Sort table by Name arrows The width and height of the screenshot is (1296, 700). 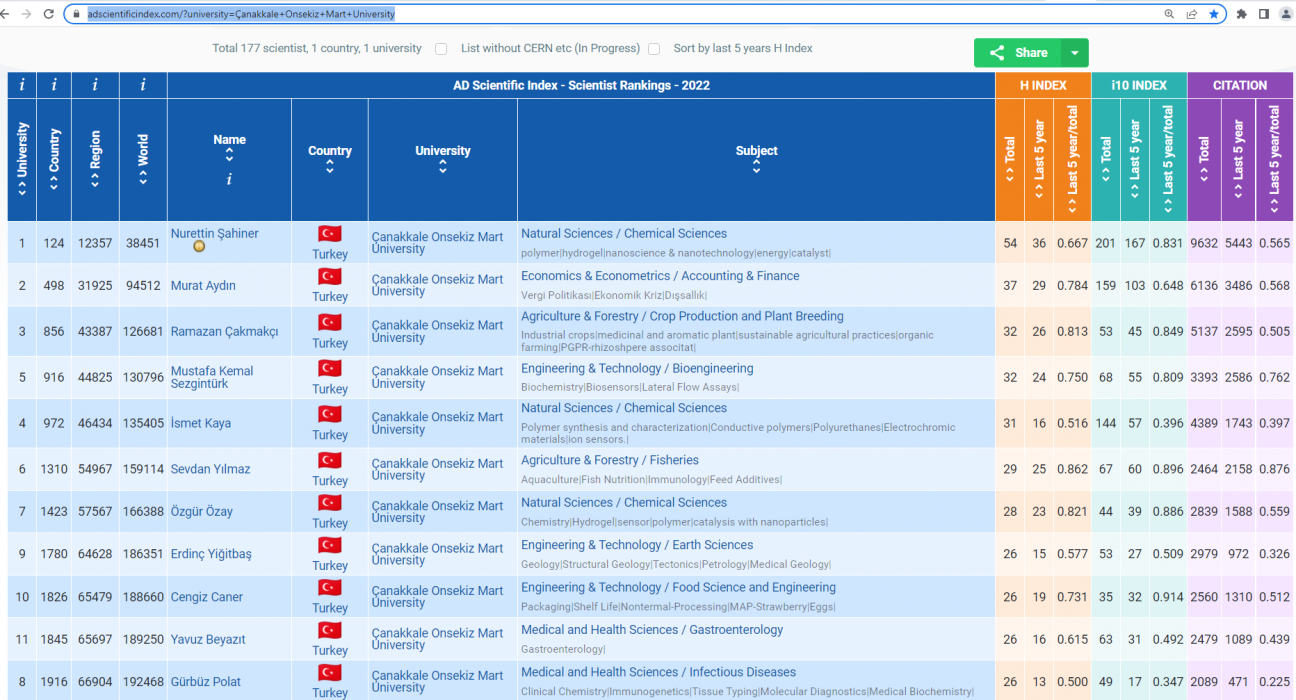(x=229, y=156)
